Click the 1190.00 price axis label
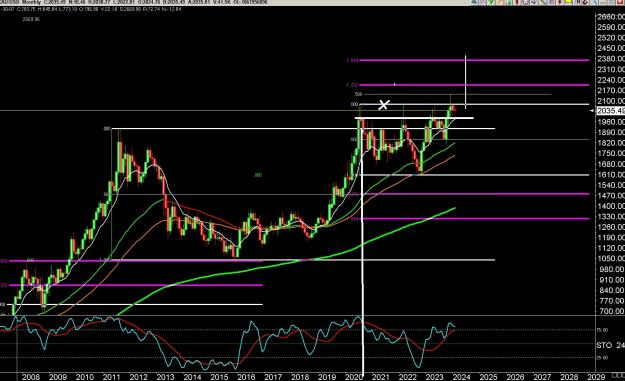625x381 pixels. (x=611, y=238)
